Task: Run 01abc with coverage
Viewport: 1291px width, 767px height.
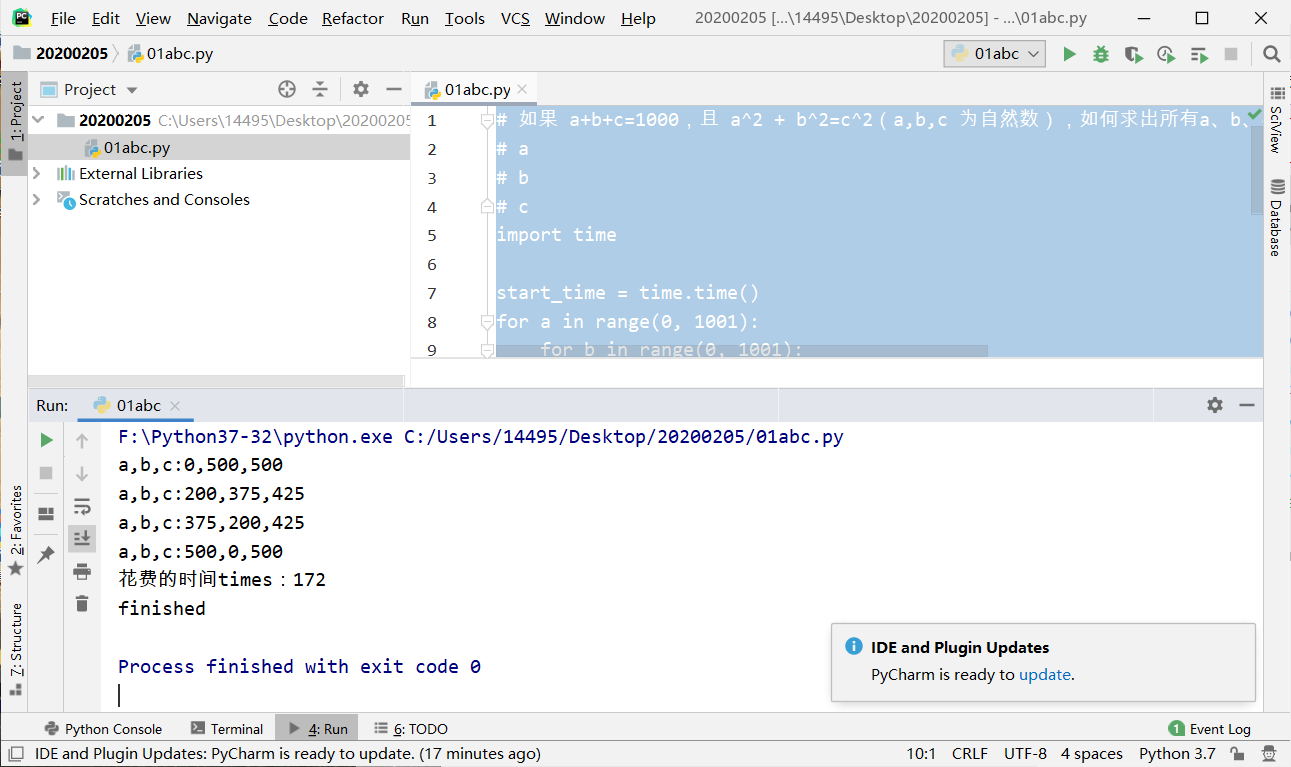Action: (x=1133, y=54)
